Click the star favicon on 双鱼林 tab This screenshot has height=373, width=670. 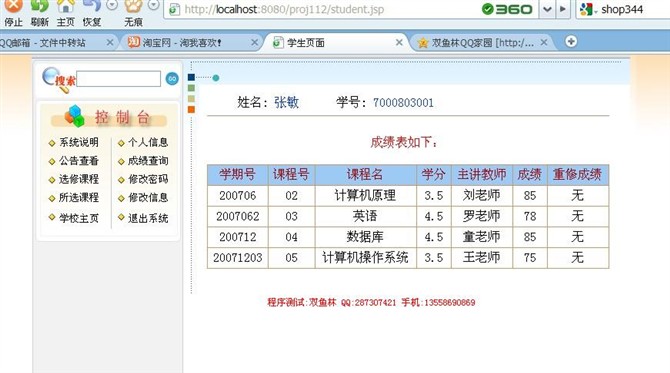click(x=423, y=43)
